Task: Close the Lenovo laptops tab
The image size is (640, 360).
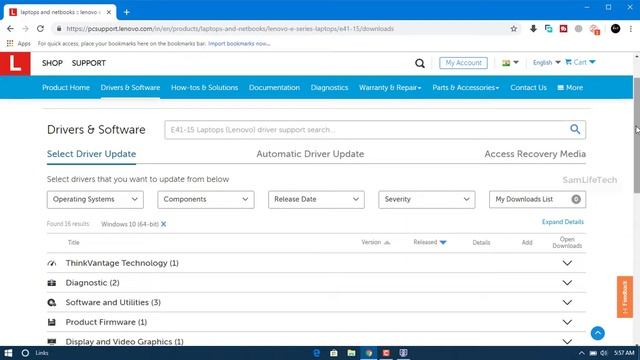Action: (109, 12)
